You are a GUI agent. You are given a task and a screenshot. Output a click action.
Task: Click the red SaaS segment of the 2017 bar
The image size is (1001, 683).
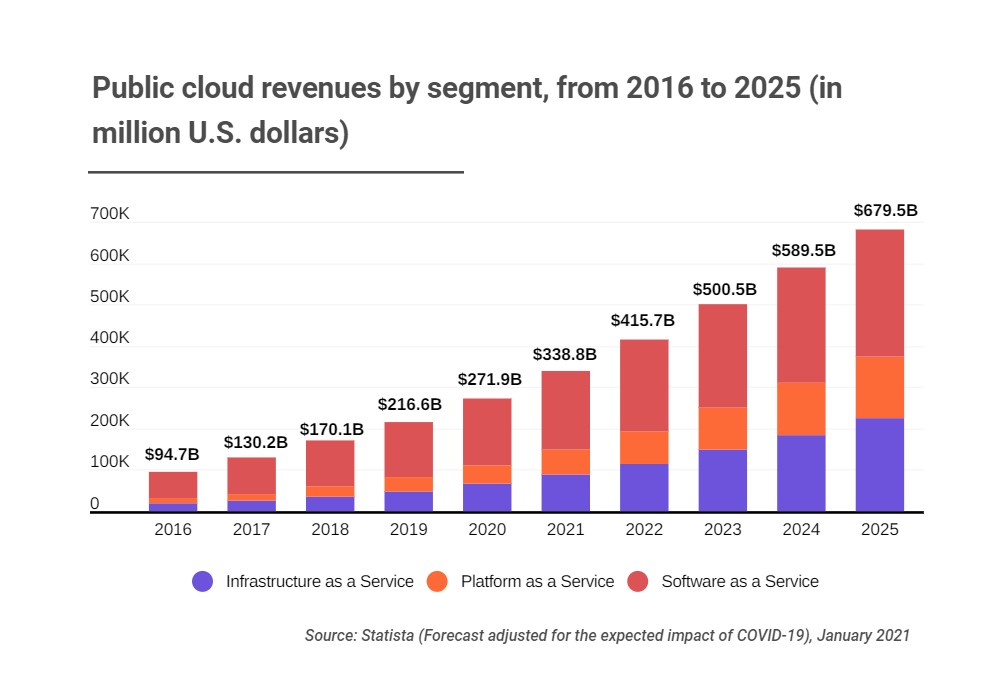click(x=252, y=476)
